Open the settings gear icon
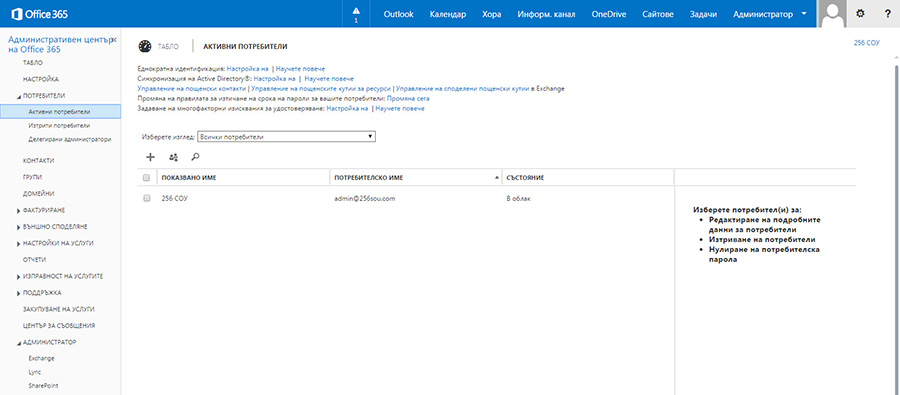The height and width of the screenshot is (395, 900). pos(860,14)
